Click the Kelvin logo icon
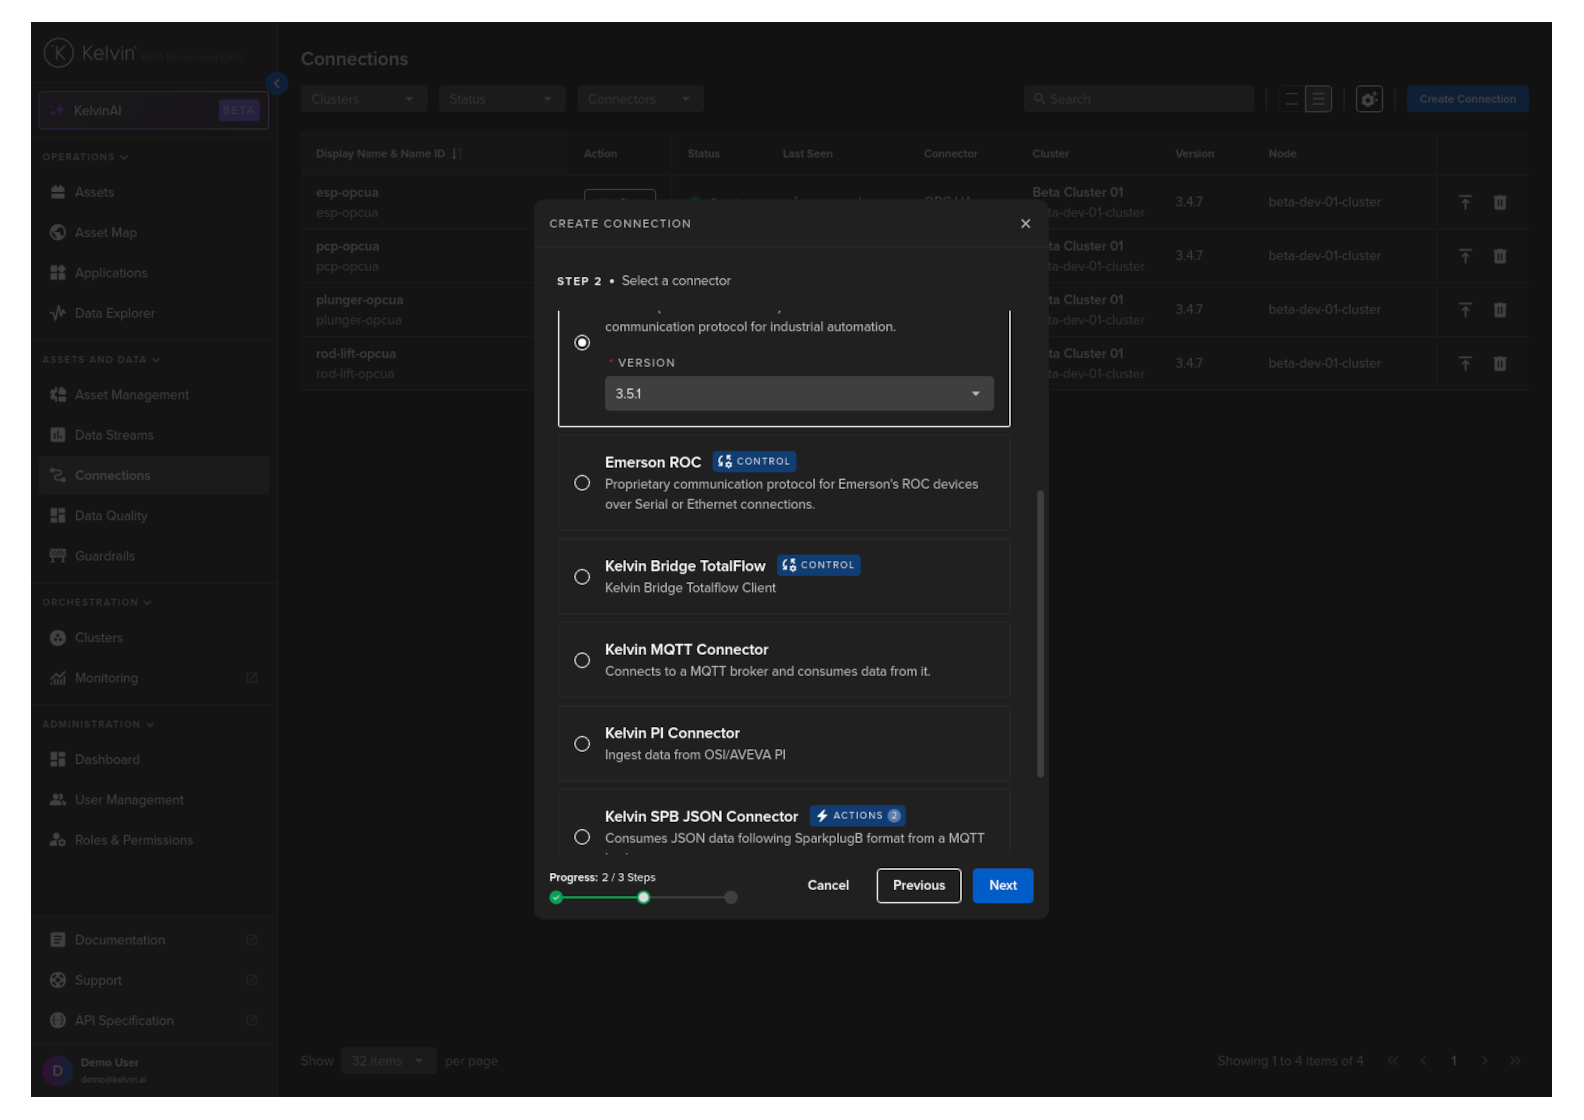This screenshot has width=1584, height=1120. point(58,53)
